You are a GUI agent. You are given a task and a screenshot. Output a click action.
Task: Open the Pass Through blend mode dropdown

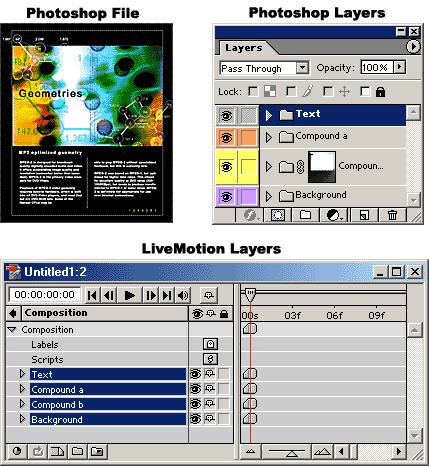pos(302,68)
